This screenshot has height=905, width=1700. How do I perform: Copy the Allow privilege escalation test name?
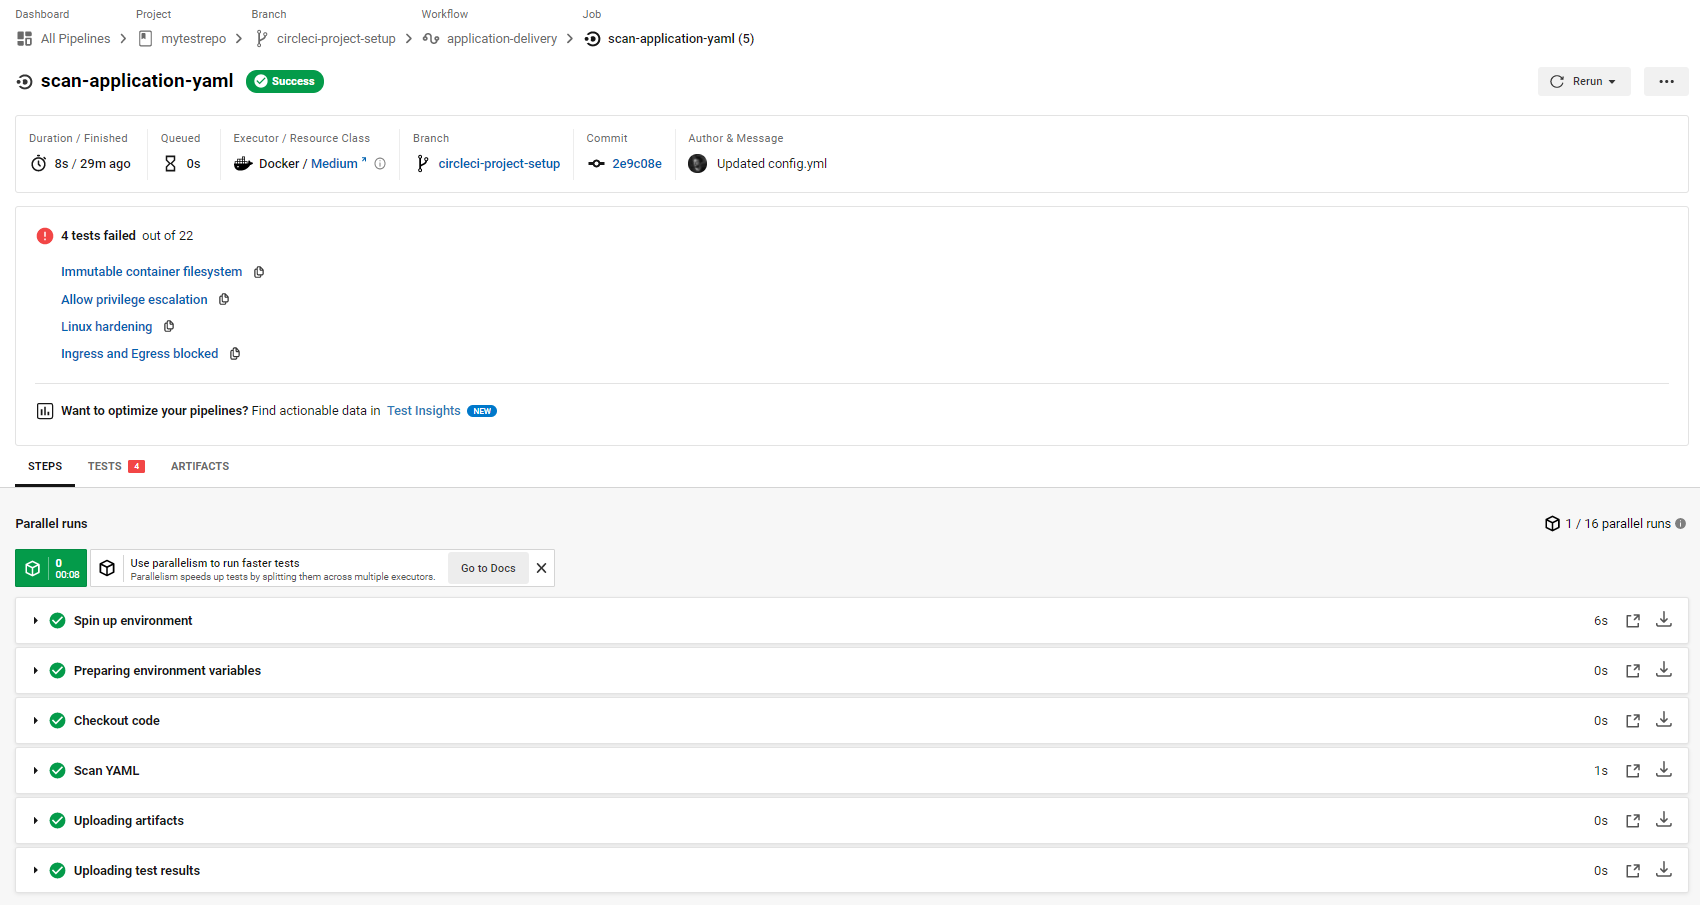tap(224, 299)
